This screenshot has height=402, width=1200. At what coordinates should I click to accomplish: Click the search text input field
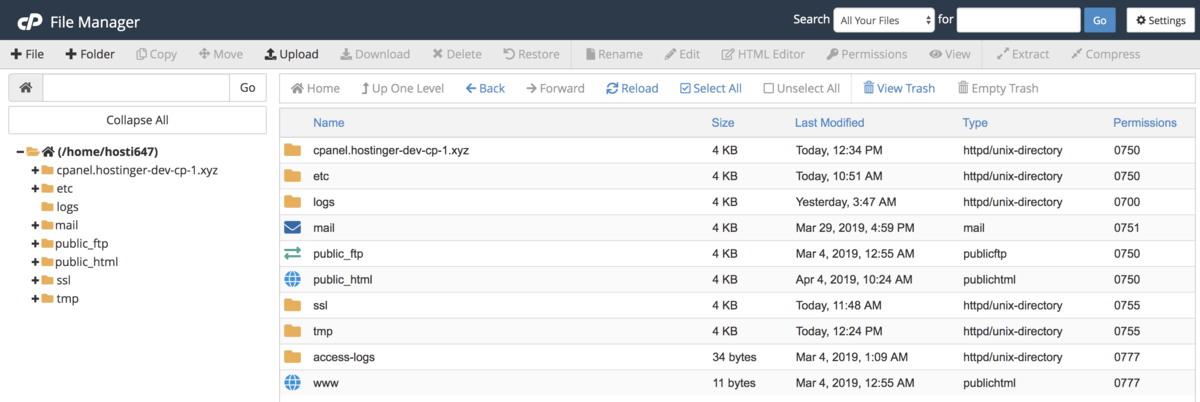point(1017,20)
